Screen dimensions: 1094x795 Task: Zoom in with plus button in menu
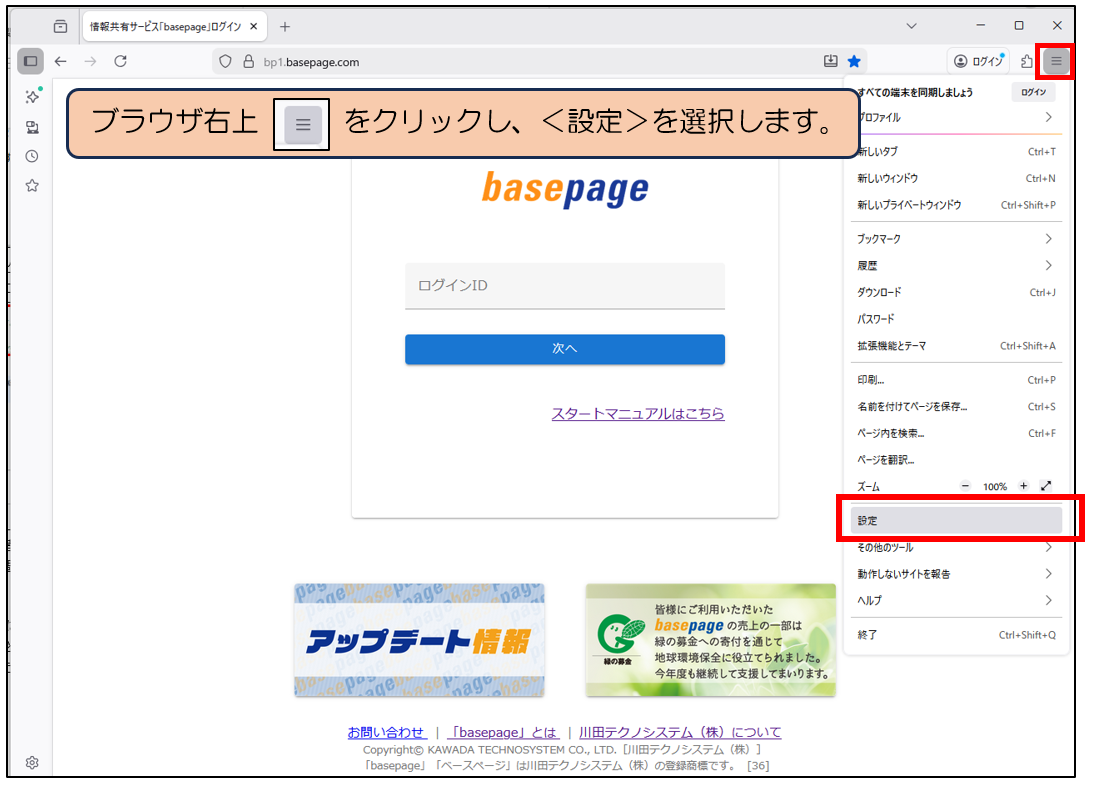(x=1023, y=486)
